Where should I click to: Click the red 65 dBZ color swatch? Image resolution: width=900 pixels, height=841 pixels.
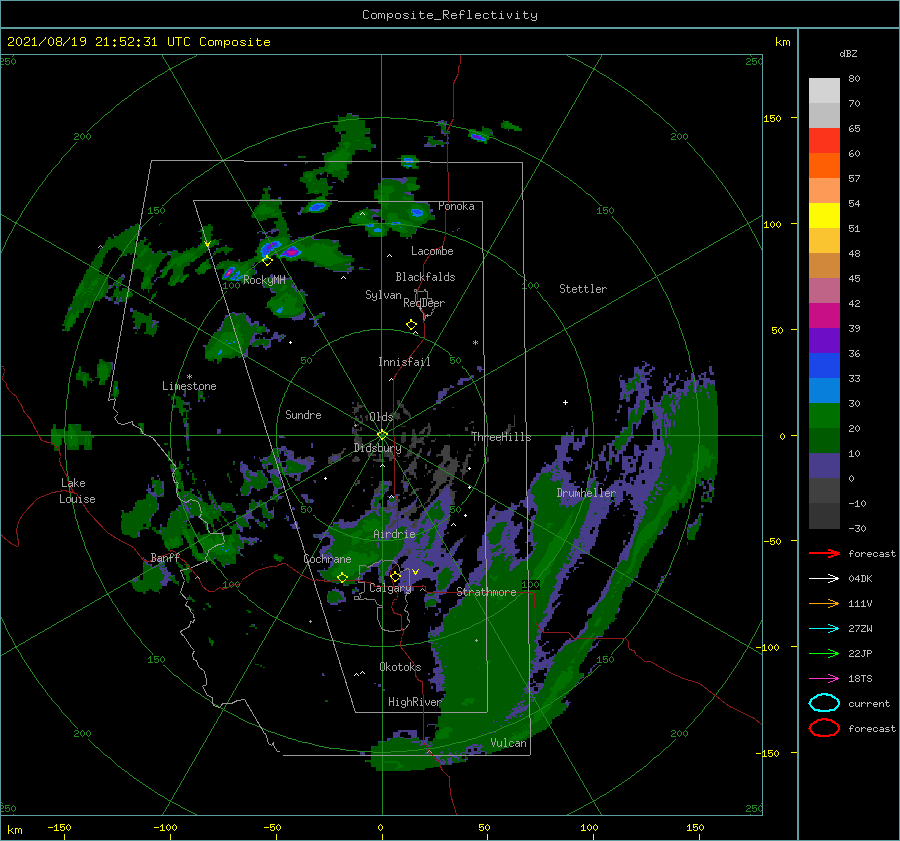(x=824, y=140)
